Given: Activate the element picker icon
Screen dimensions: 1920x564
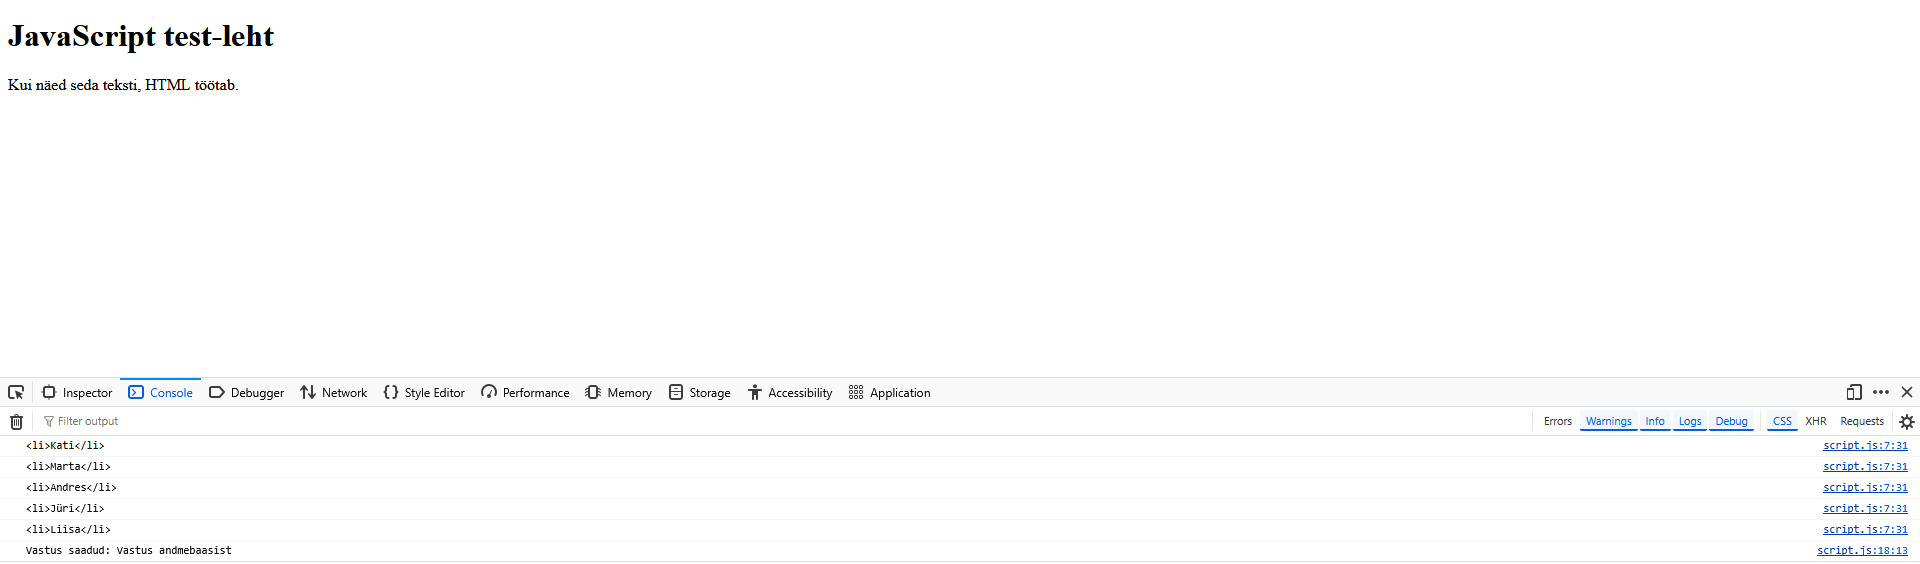Looking at the screenshot, I should coord(16,392).
